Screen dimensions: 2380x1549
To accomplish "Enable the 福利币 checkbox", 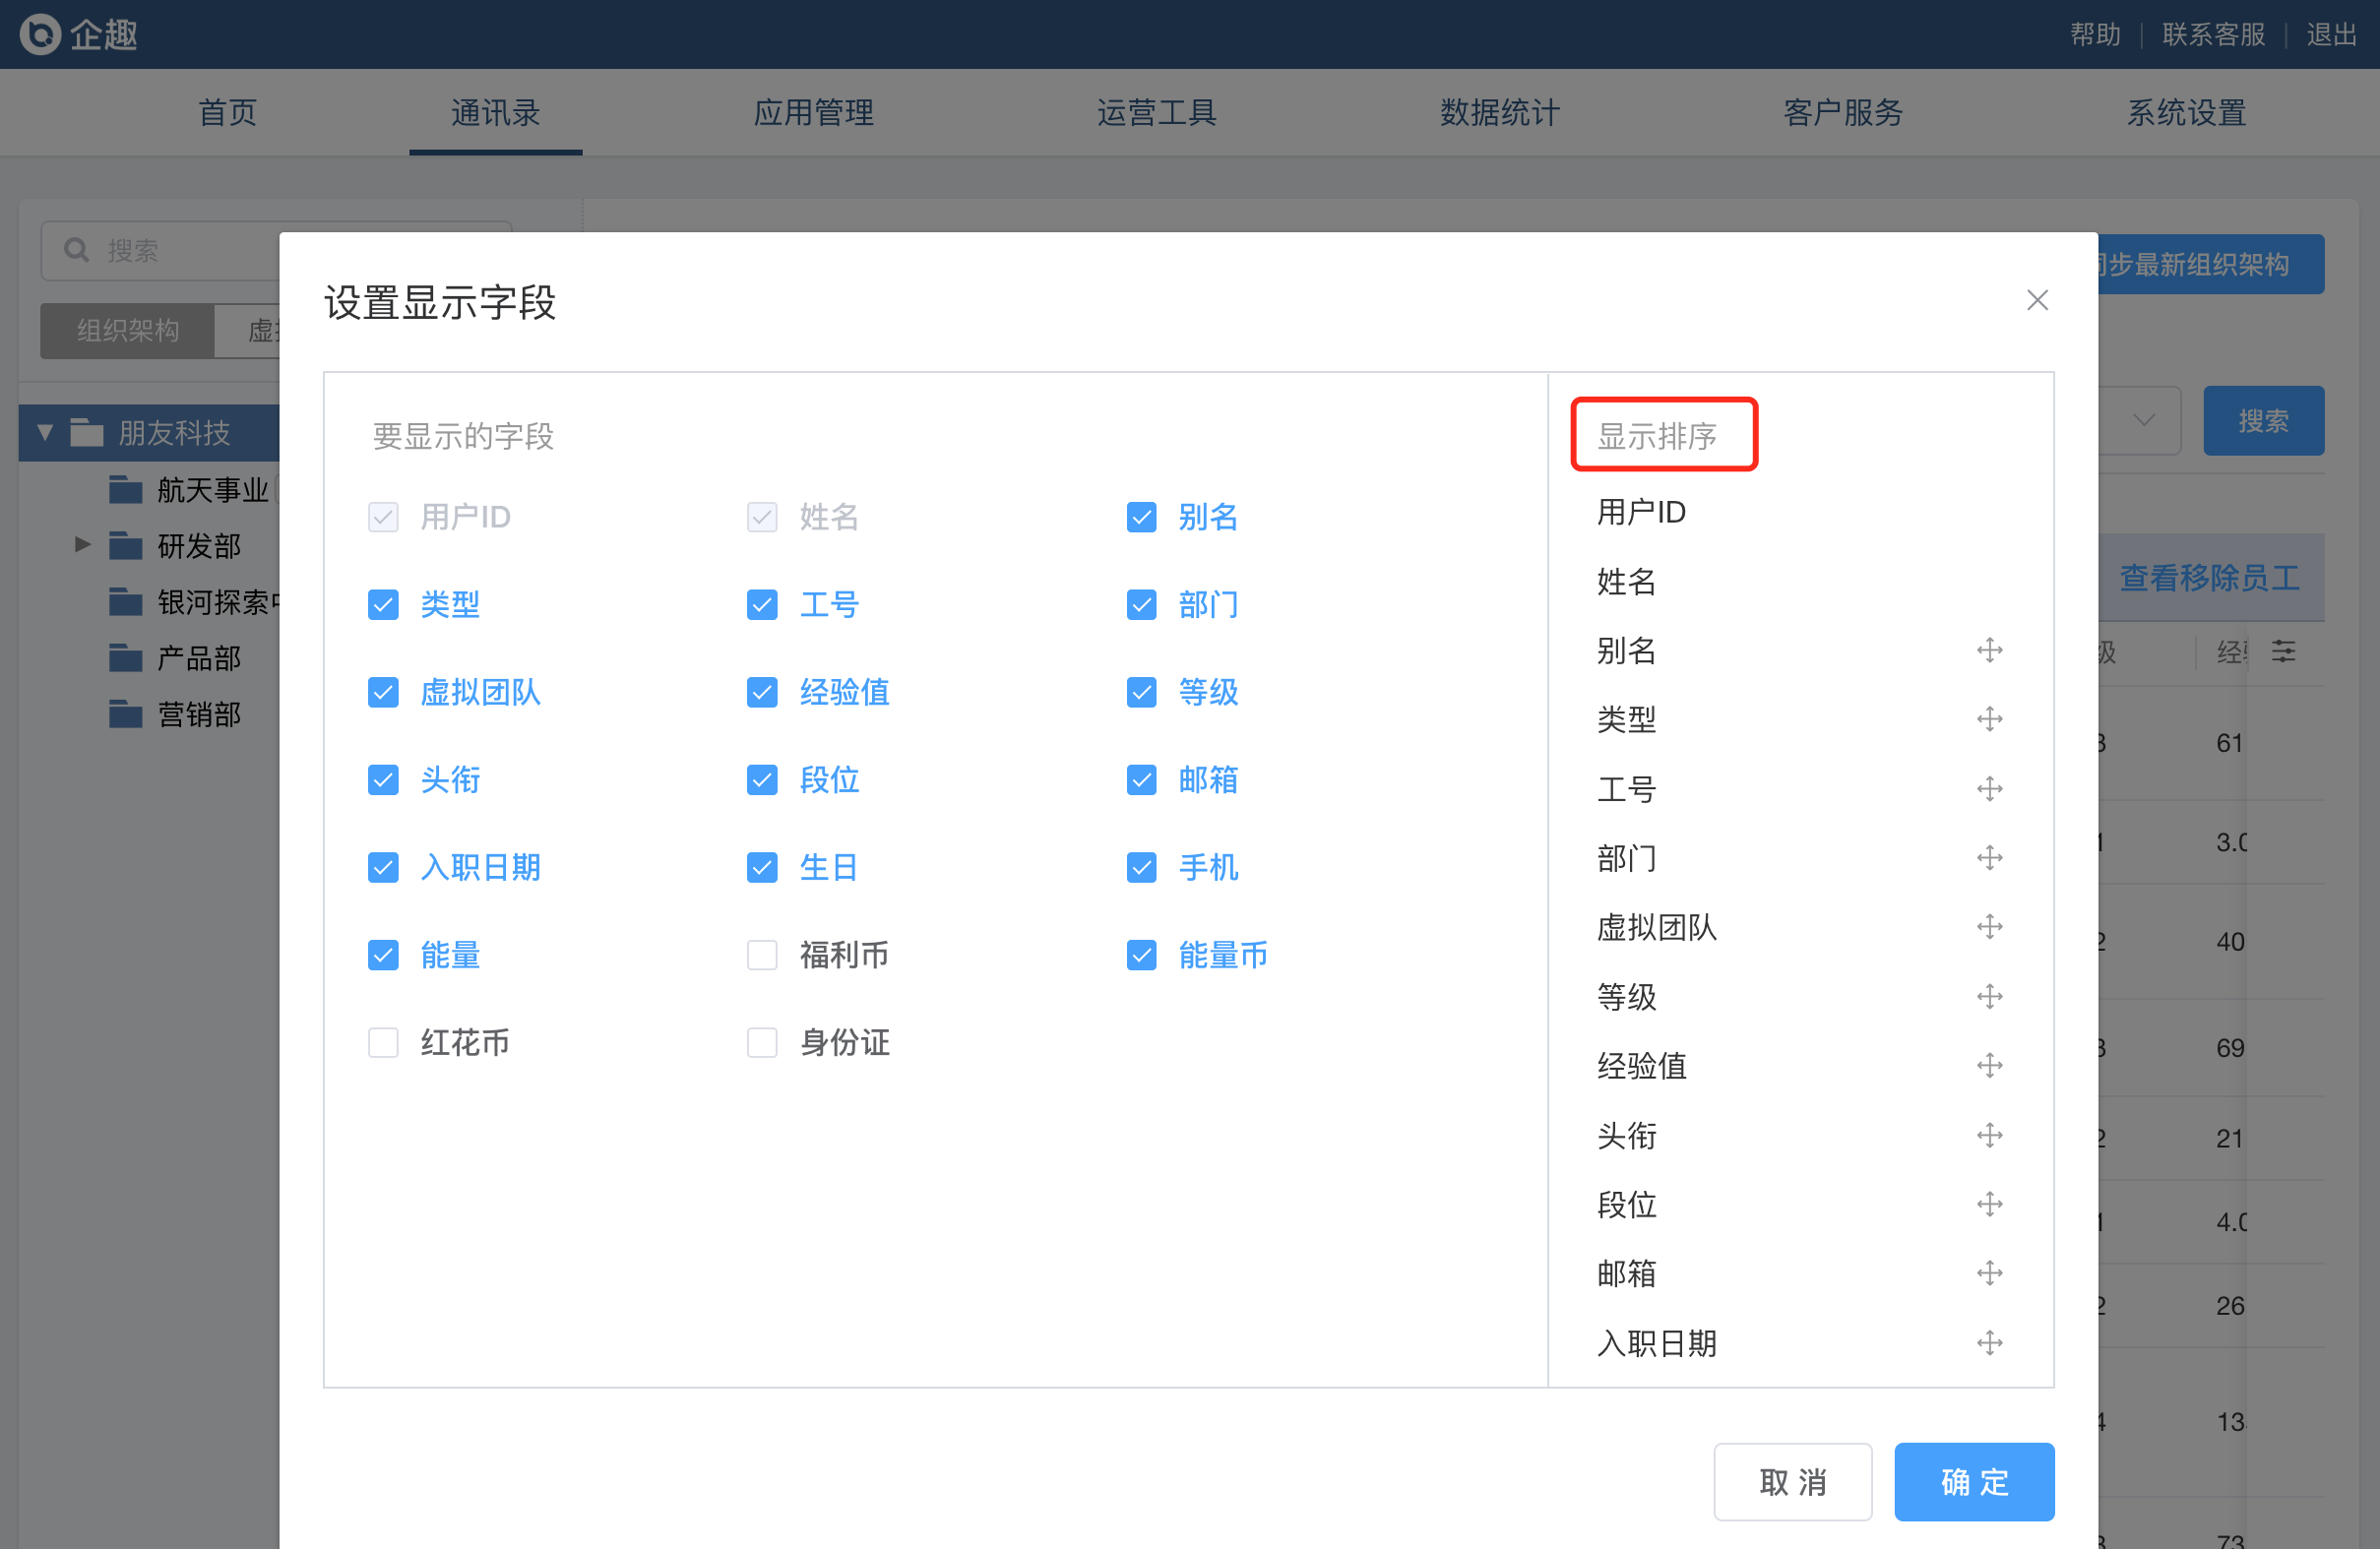I will [x=762, y=955].
